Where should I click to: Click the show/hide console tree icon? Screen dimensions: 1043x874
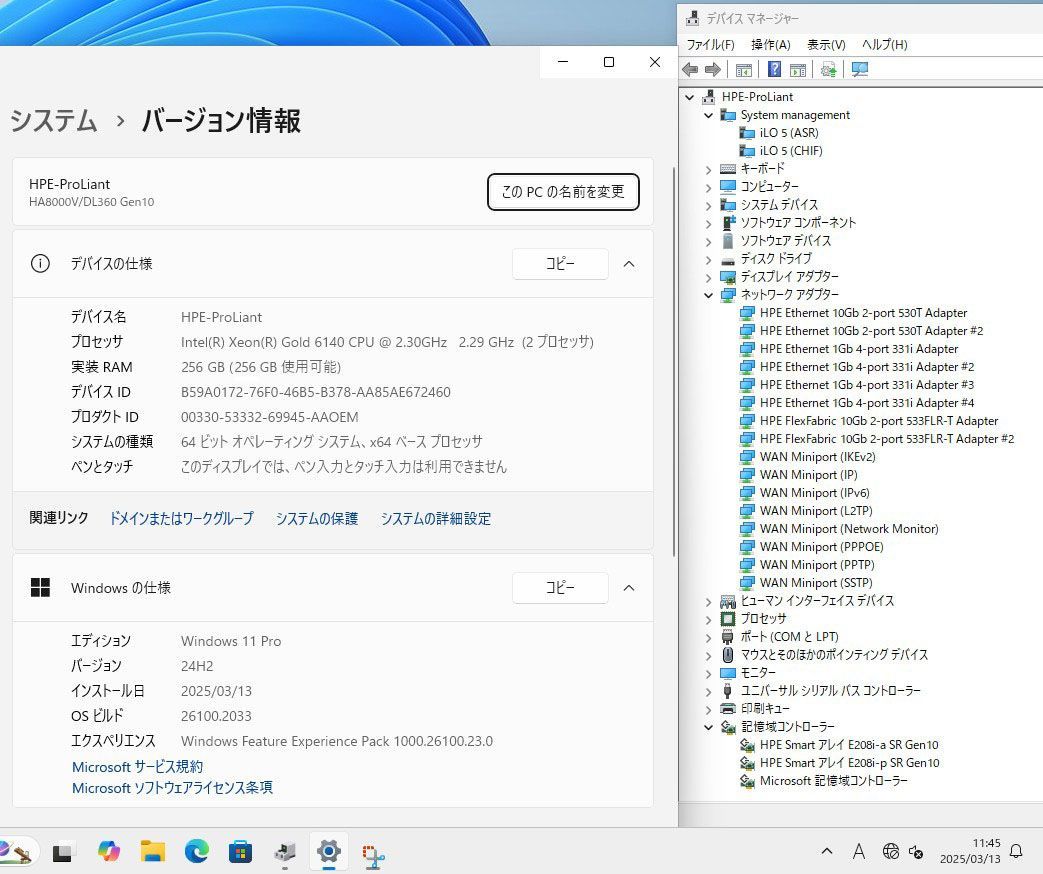tap(744, 69)
